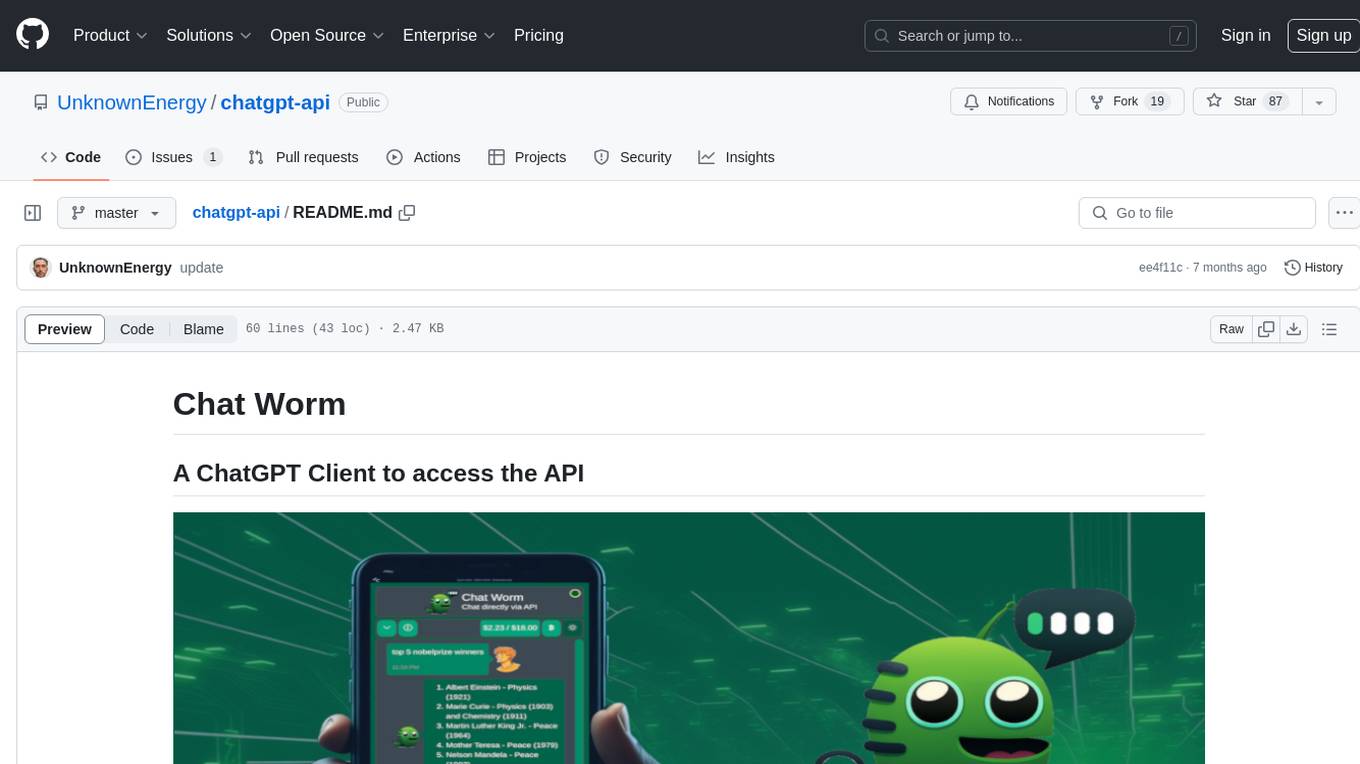
Task: Open the UnknownEnergy owner profile
Action: [x=131, y=102]
